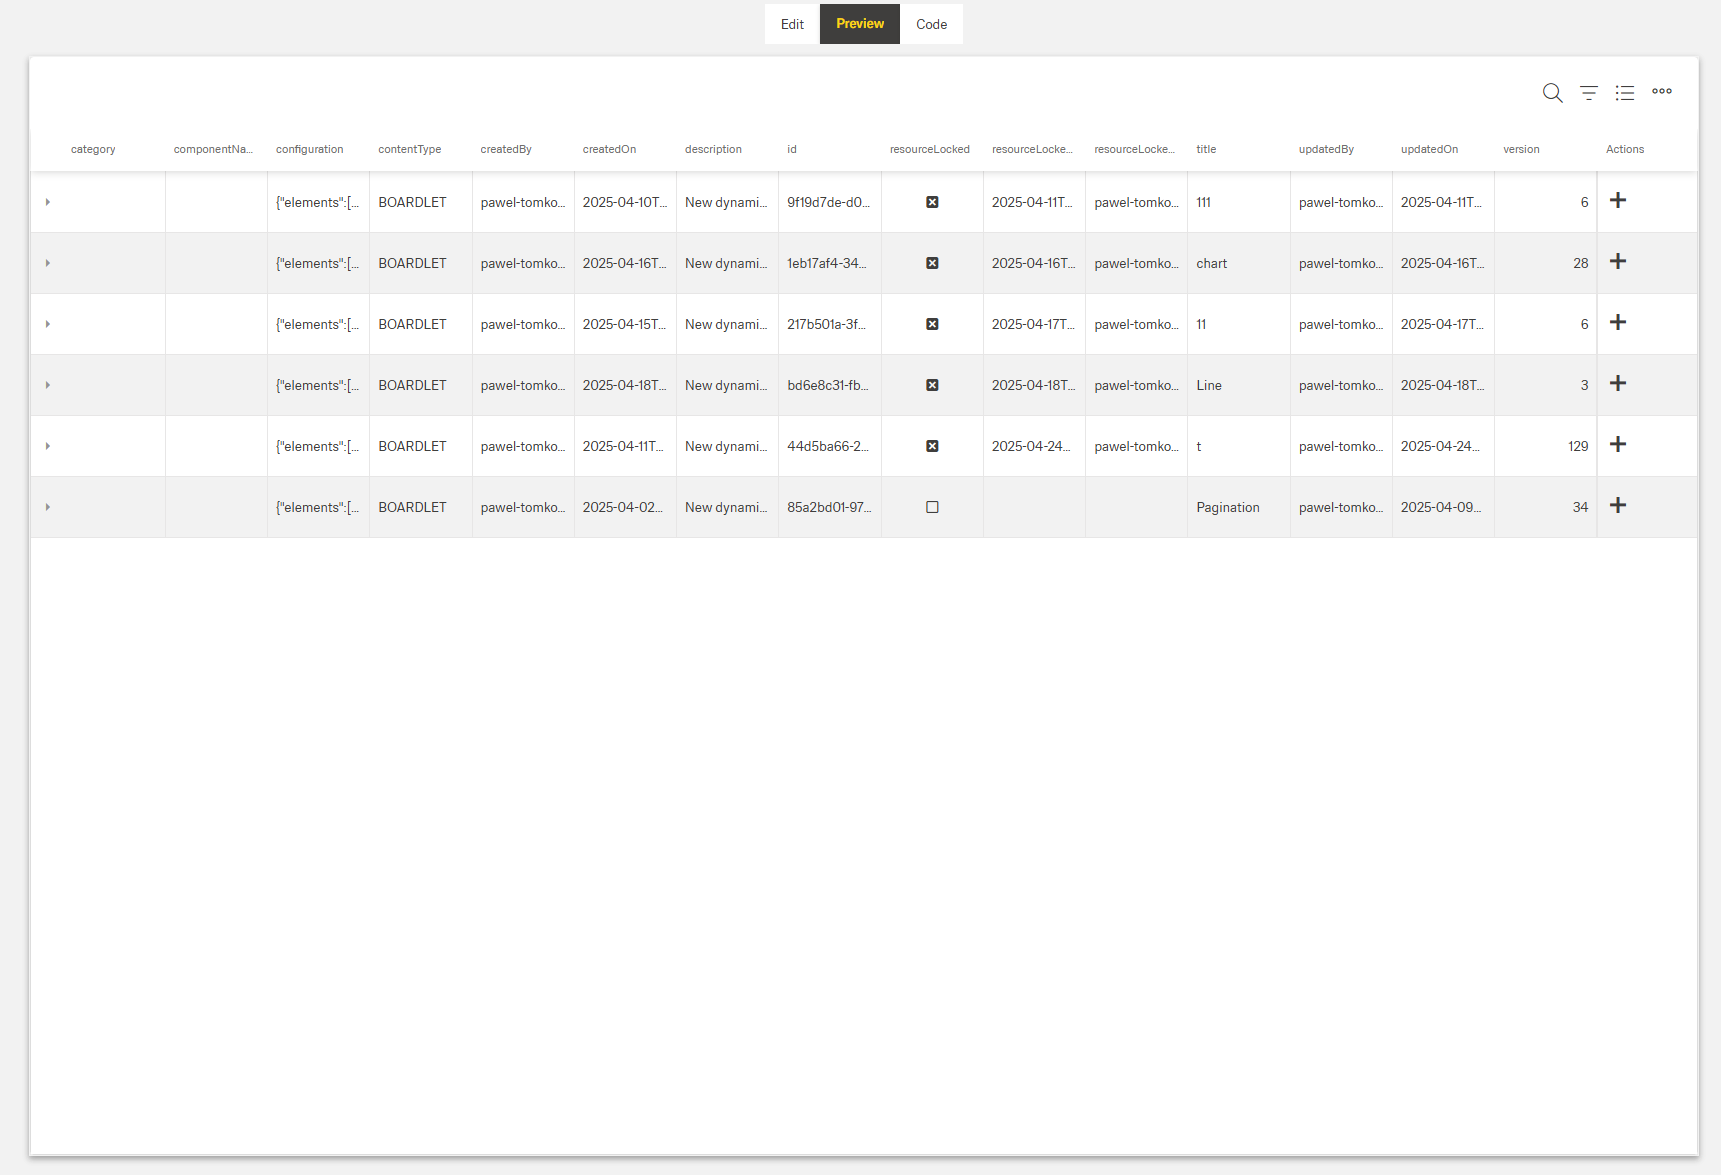The height and width of the screenshot is (1175, 1721).
Task: Expand the Pagination row details
Action: (47, 507)
